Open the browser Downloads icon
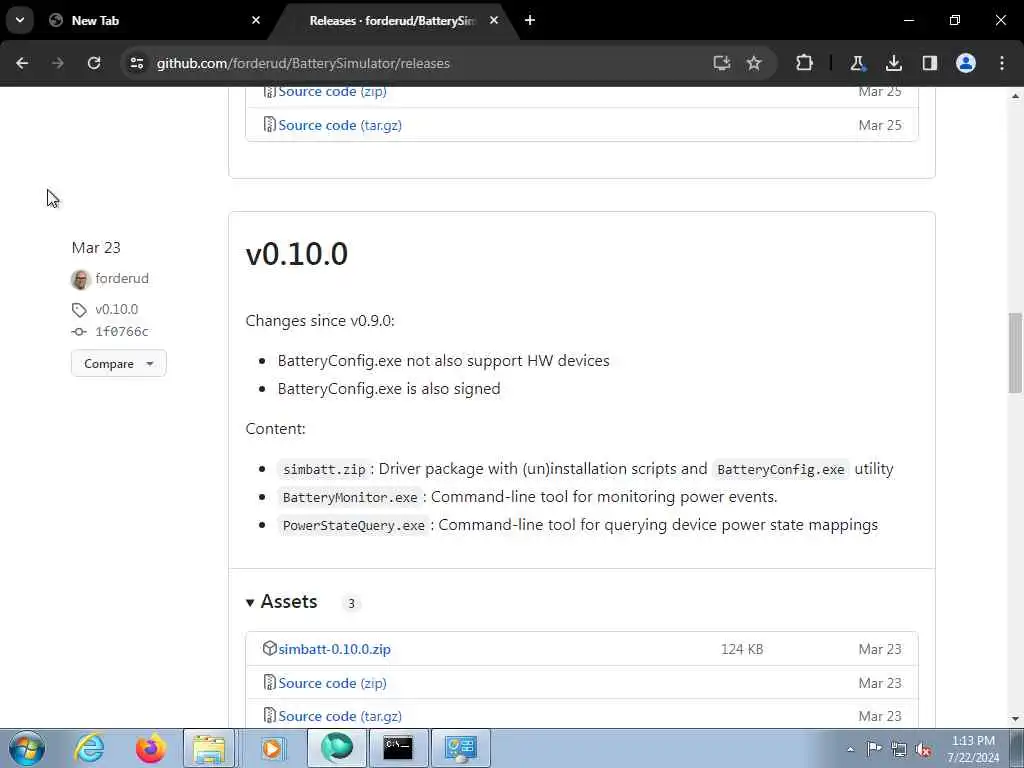This screenshot has width=1024, height=768. tap(893, 63)
